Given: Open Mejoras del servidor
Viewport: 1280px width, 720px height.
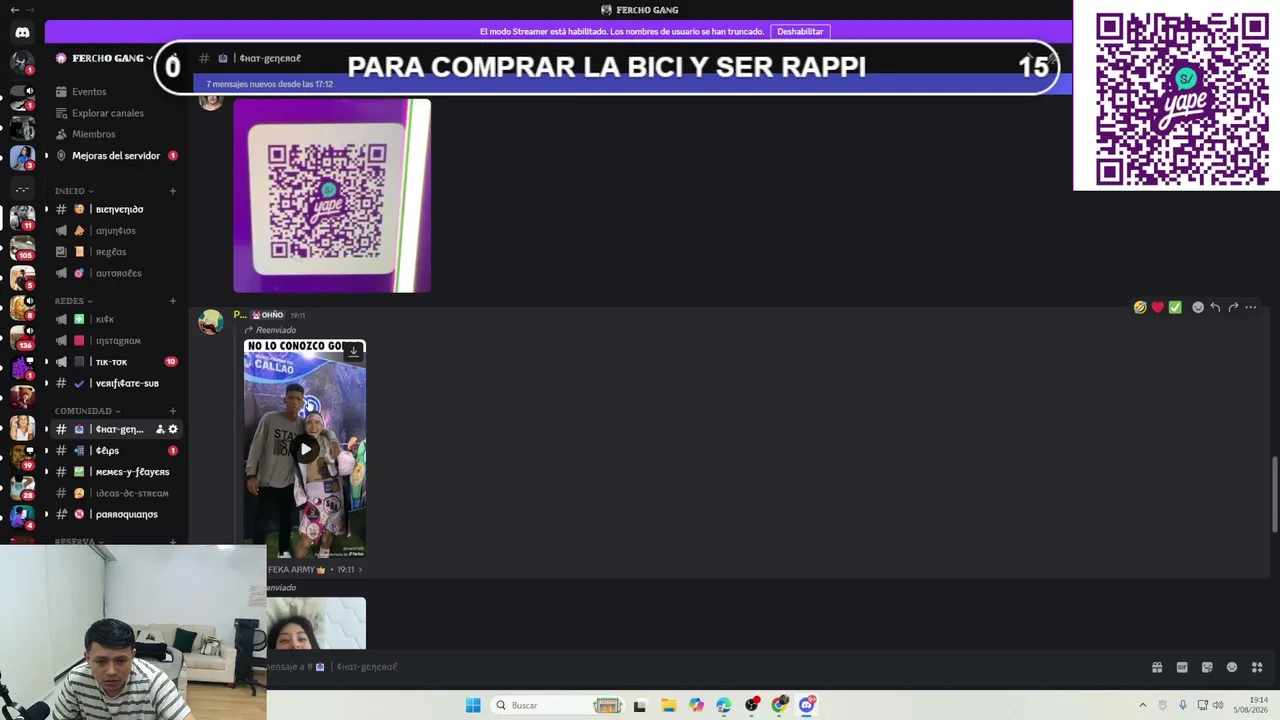Looking at the screenshot, I should point(115,156).
